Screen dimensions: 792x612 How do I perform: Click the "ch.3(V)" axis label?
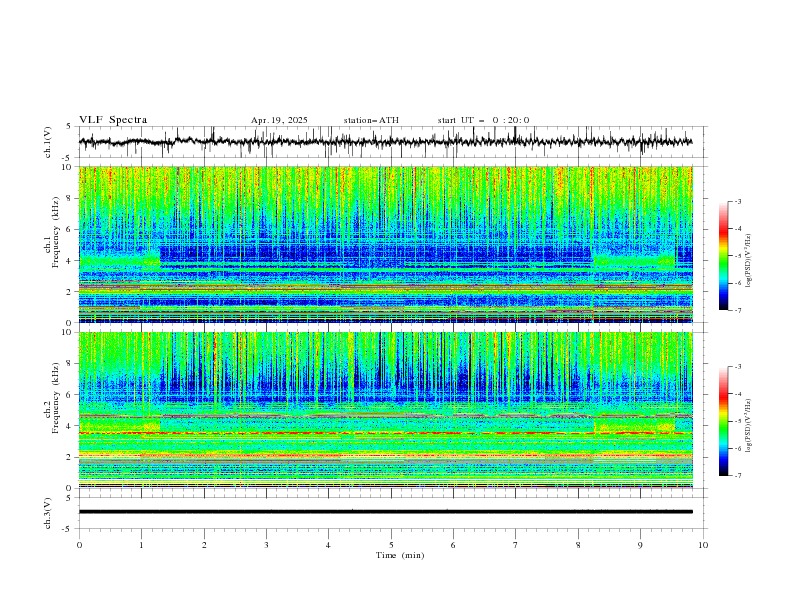pyautogui.click(x=48, y=513)
